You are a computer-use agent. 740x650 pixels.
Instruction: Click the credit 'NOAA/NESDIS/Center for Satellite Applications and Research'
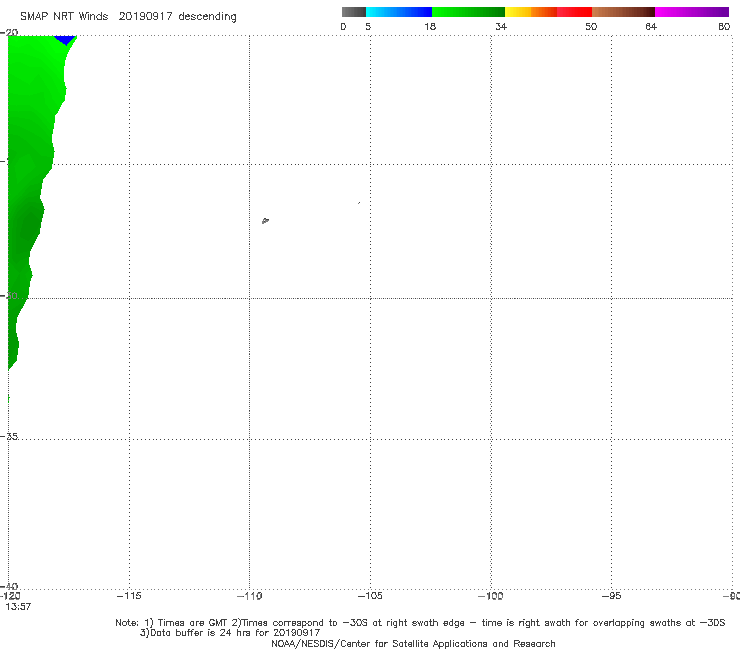click(413, 644)
